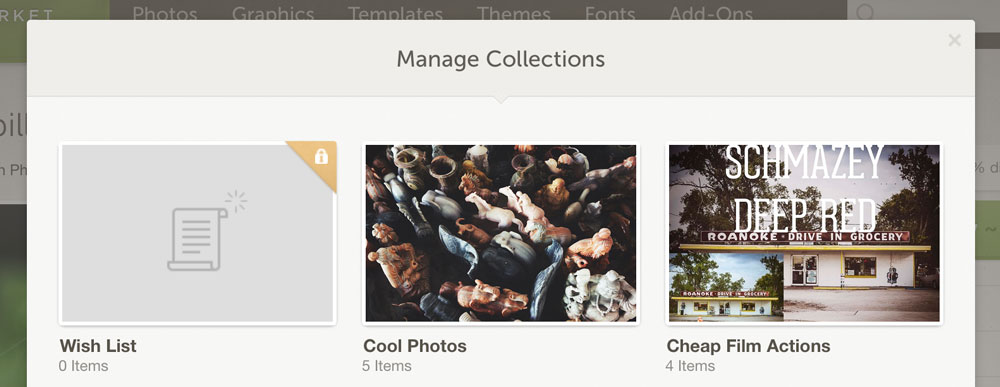
Task: Click the loading spinner in Wish List card
Action: (x=236, y=201)
